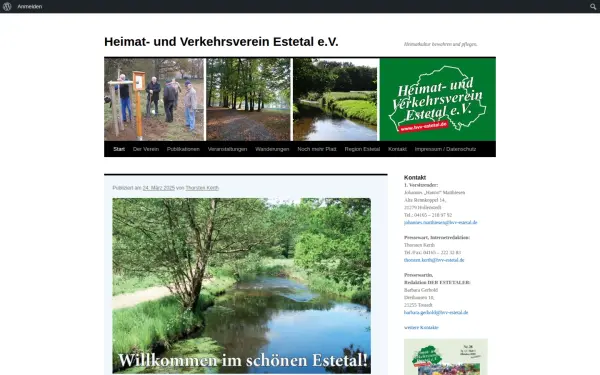
Task: Click the Estetaler magazine cover thumbnail
Action: (446, 357)
